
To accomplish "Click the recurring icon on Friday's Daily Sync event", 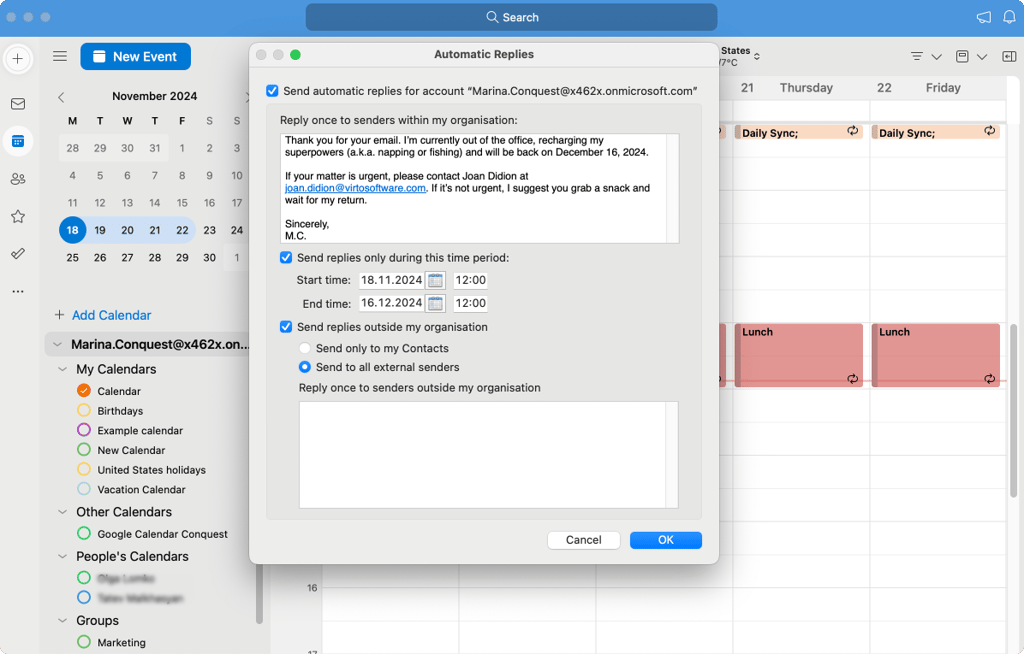I will (990, 131).
